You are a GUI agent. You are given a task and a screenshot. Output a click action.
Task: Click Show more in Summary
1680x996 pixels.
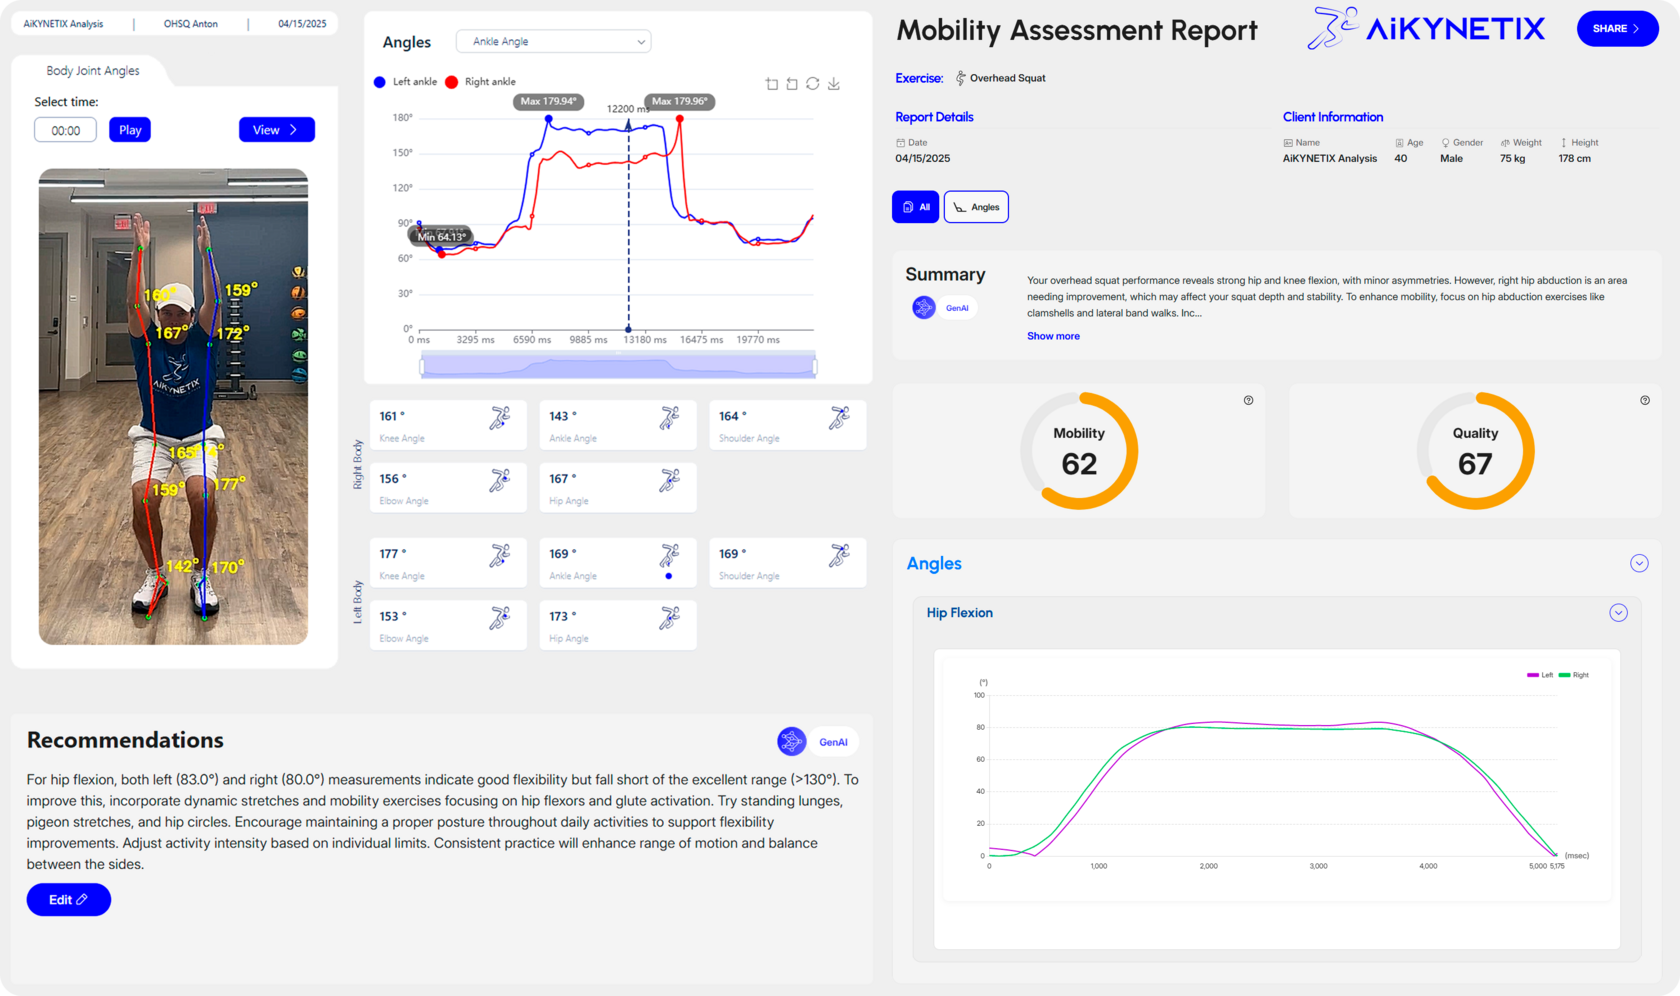(x=1053, y=336)
